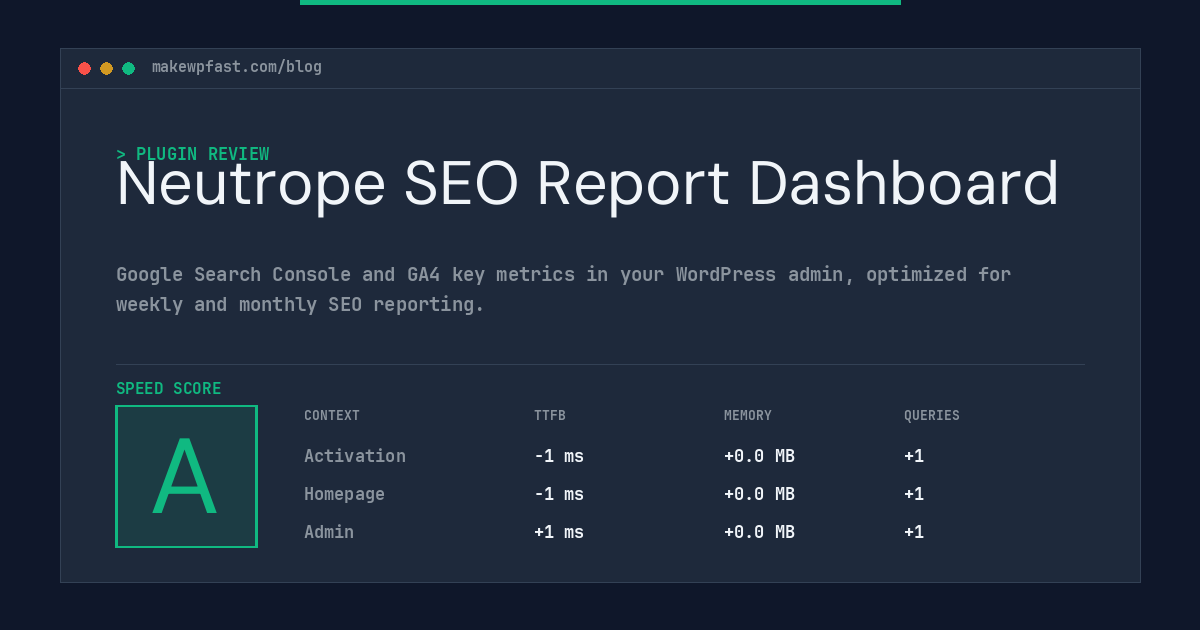Click the Activation queries value +1
This screenshot has width=1200, height=630.
tap(914, 456)
